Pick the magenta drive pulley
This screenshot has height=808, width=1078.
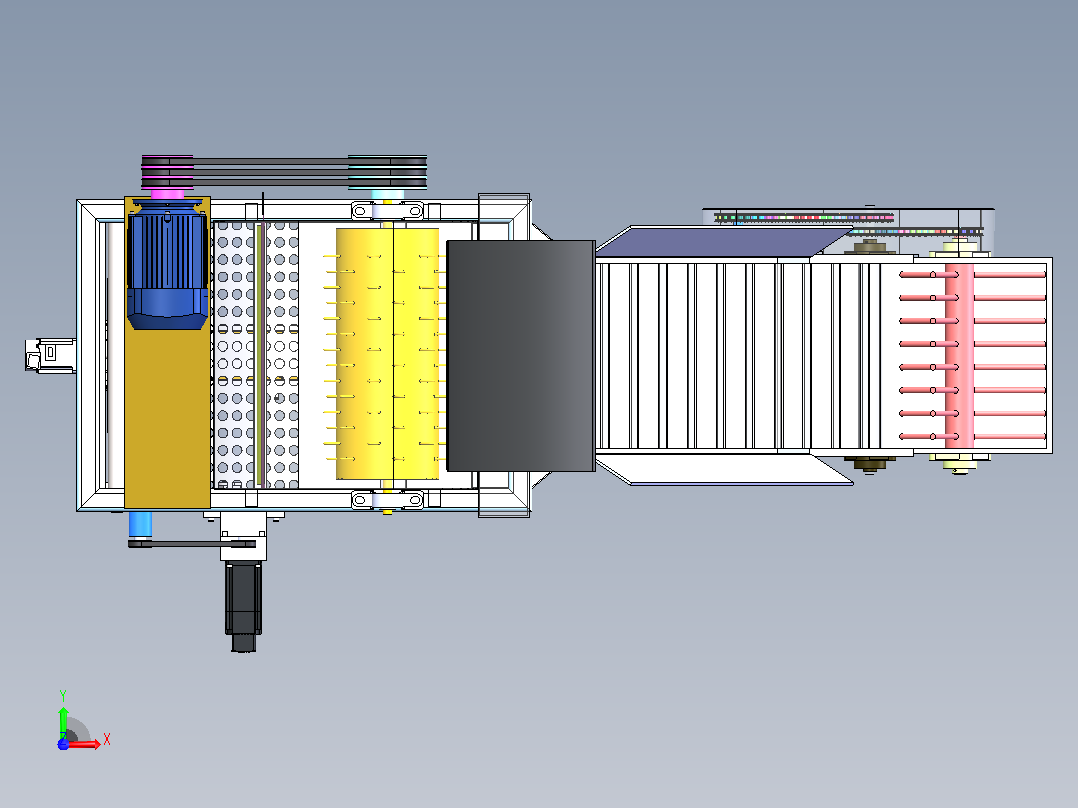(167, 173)
